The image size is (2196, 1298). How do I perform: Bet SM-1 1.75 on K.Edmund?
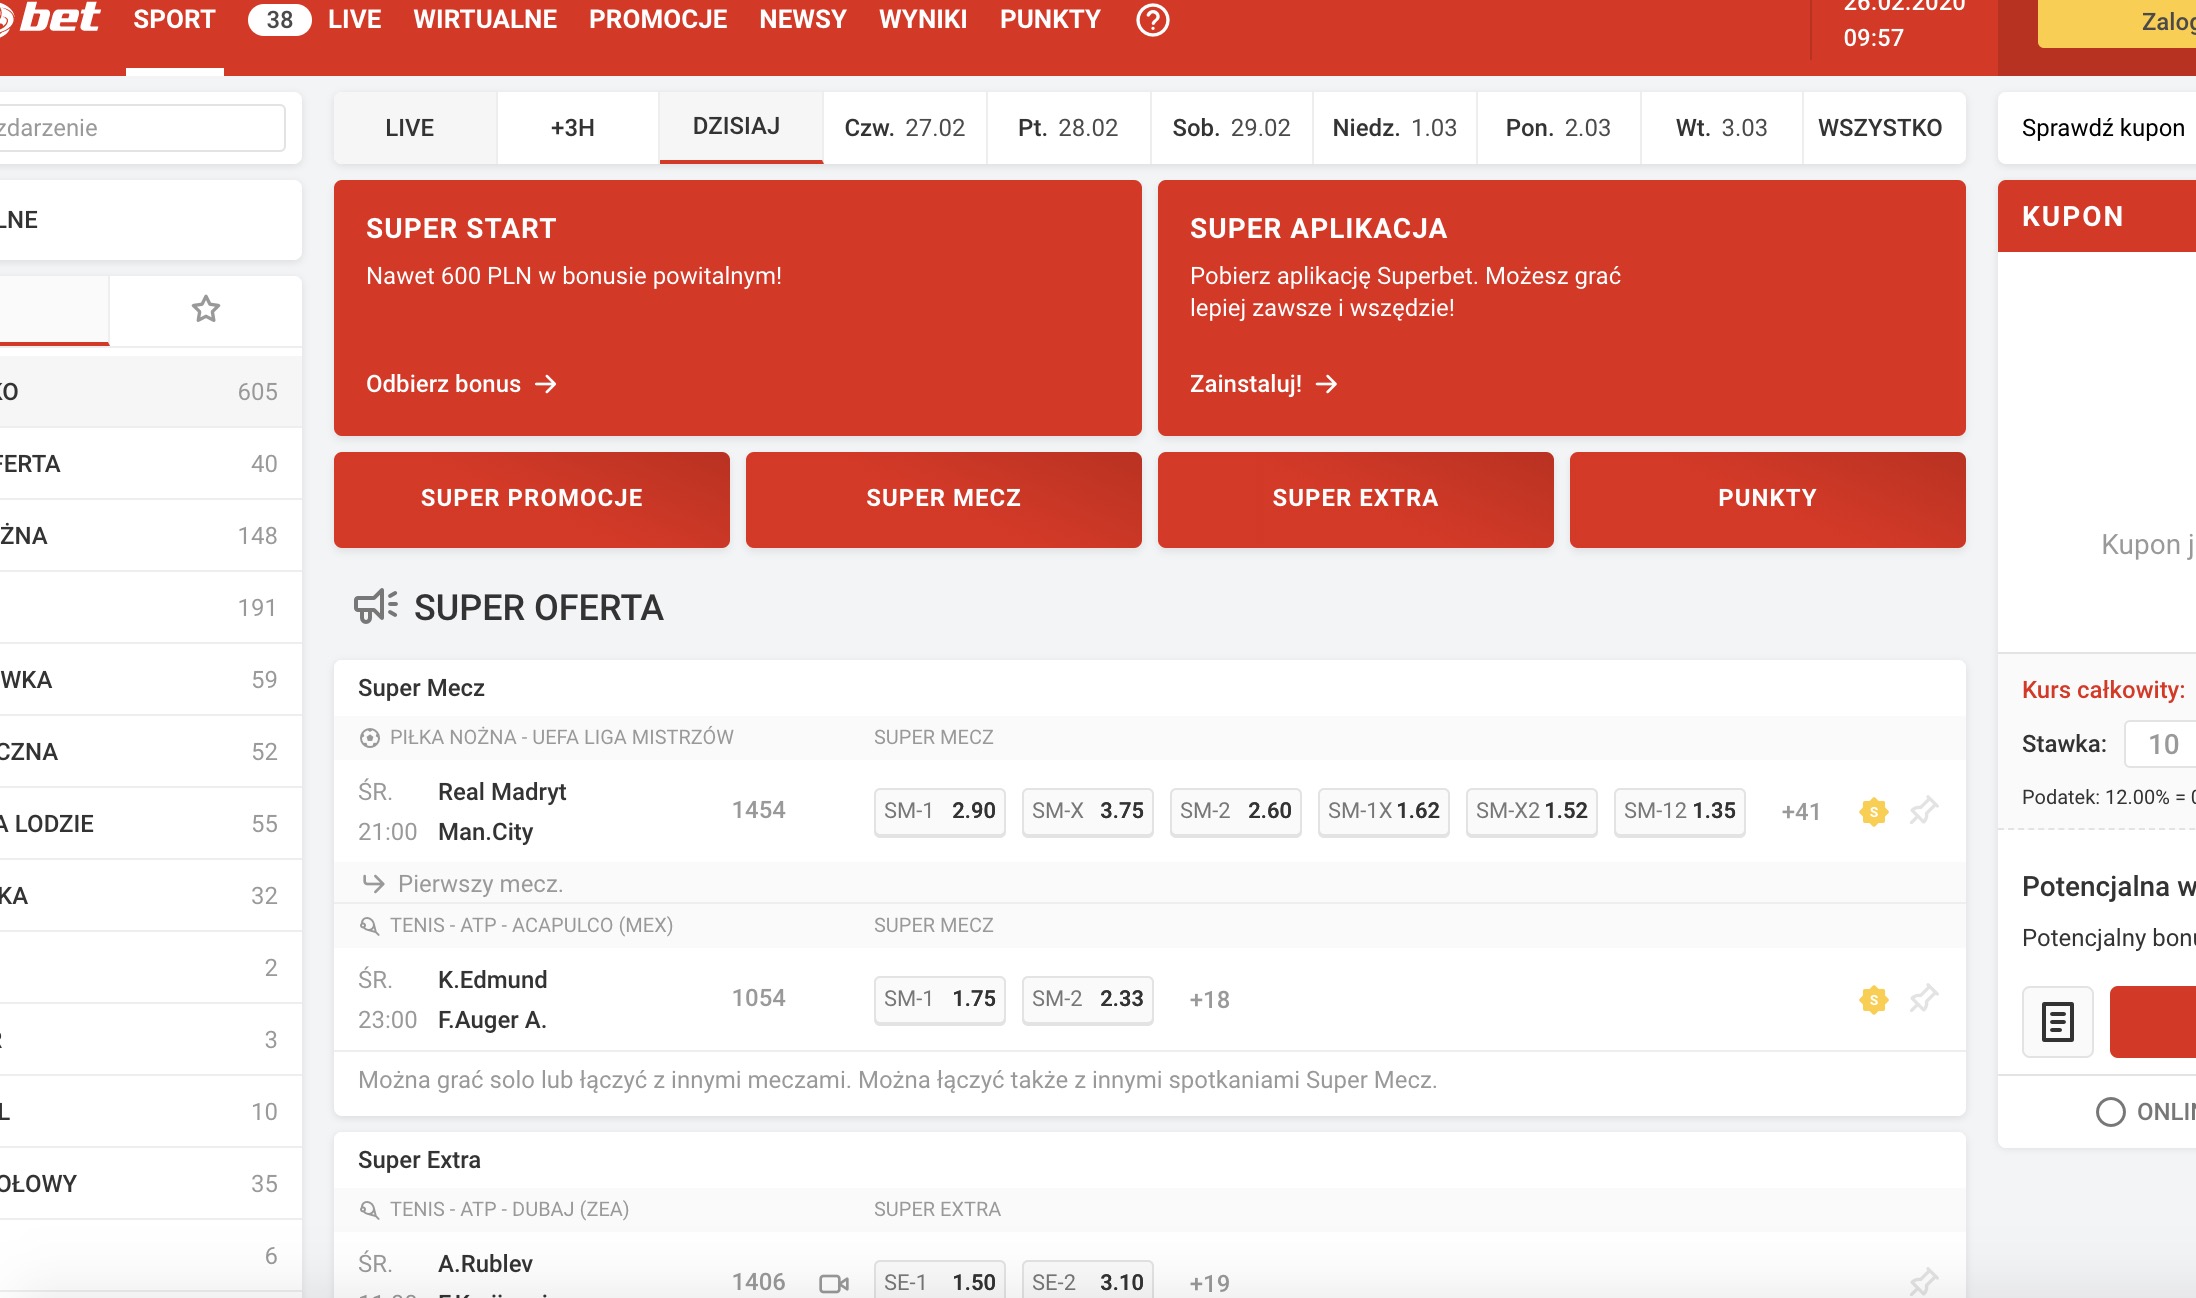(940, 999)
